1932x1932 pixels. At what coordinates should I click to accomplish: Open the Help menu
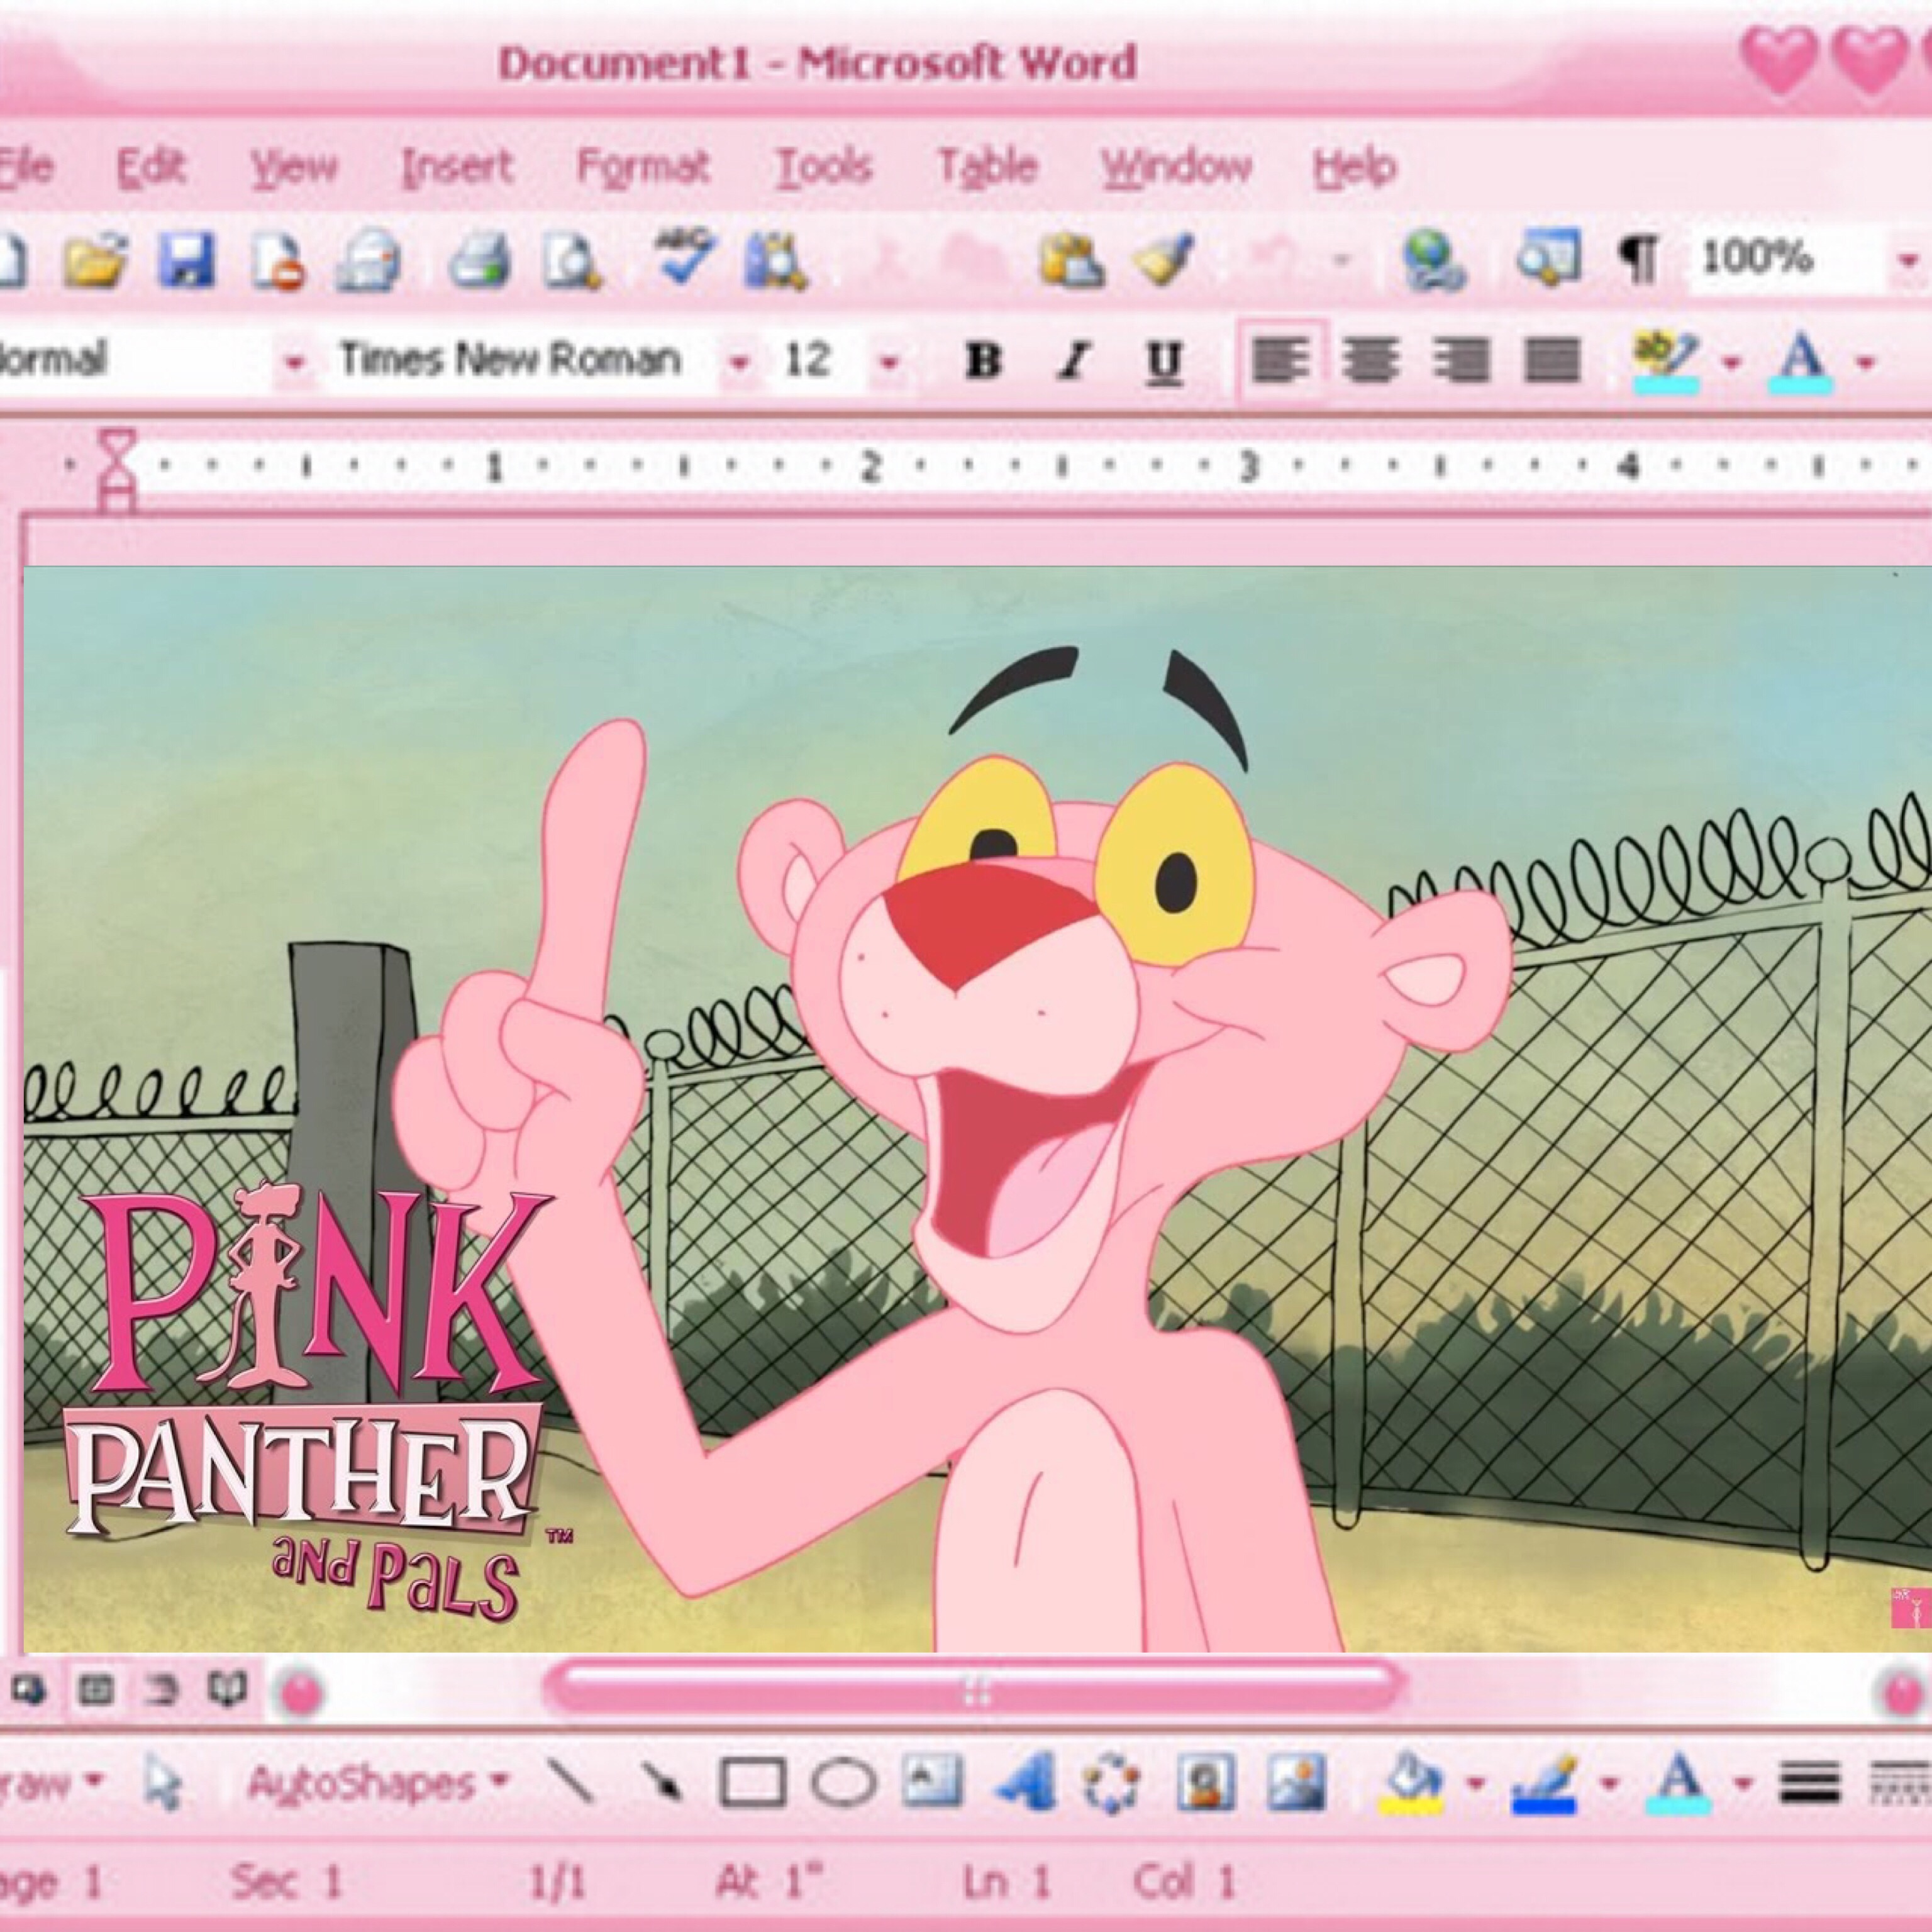(x=1355, y=168)
